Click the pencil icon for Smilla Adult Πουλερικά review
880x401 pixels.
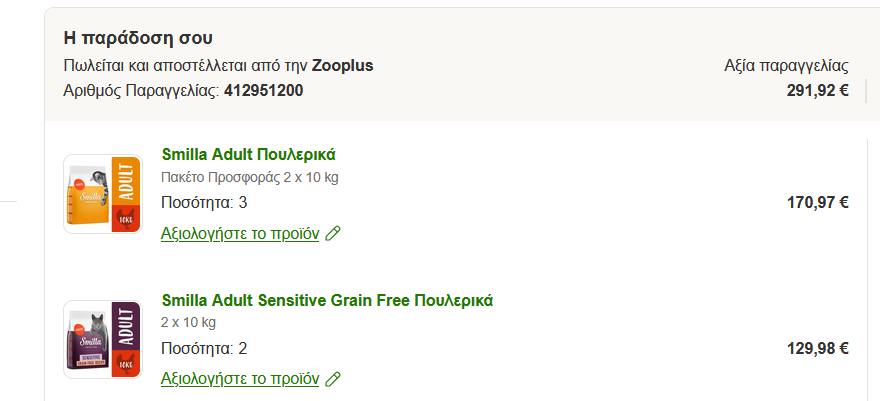click(334, 234)
